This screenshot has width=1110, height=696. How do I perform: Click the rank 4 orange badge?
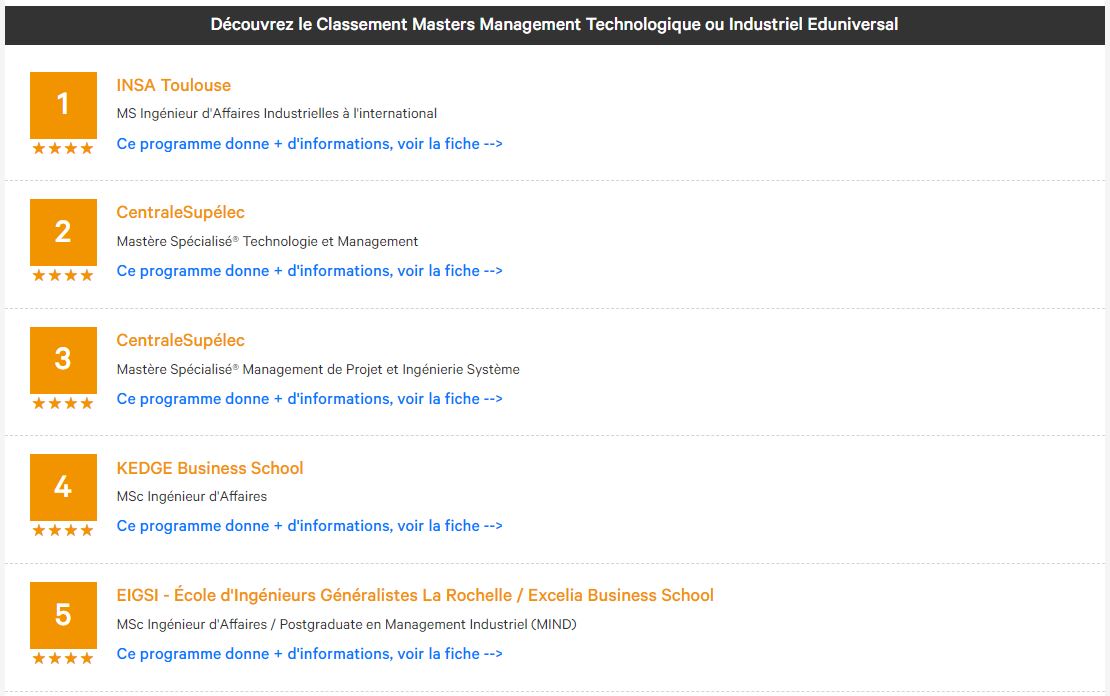coord(63,487)
